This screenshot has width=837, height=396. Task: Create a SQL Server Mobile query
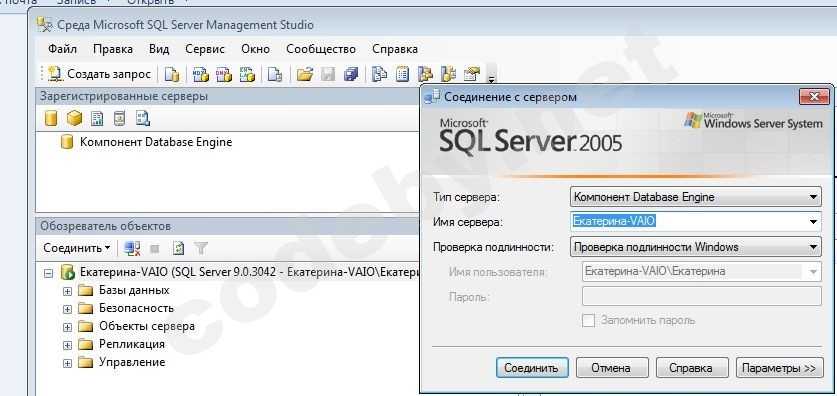coord(274,74)
